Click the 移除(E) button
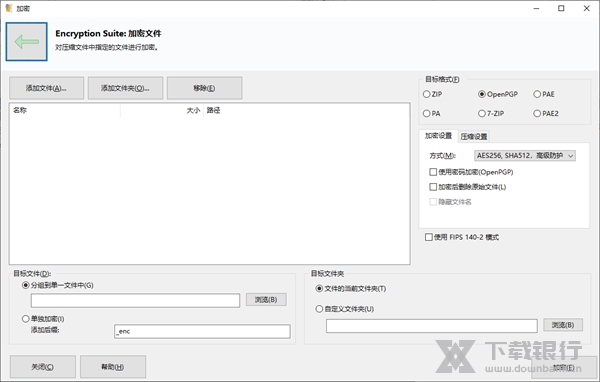This screenshot has width=600, height=382. 204,88
